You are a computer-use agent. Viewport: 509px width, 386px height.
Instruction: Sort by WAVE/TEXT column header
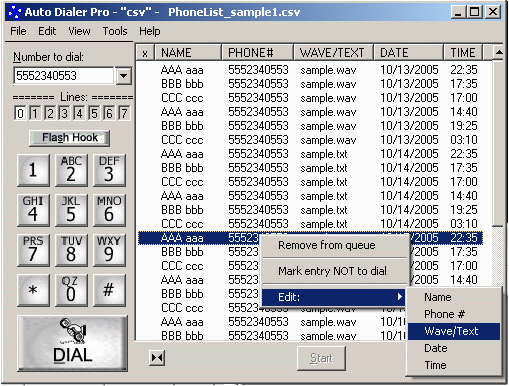333,53
